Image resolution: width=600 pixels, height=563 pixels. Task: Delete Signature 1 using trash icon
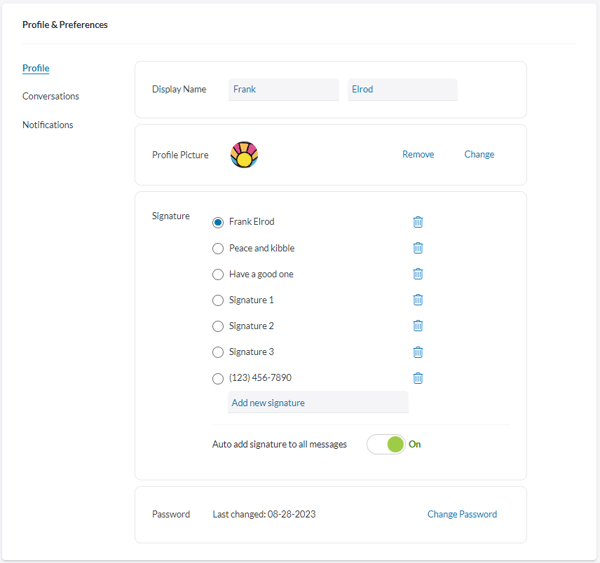[x=418, y=300]
